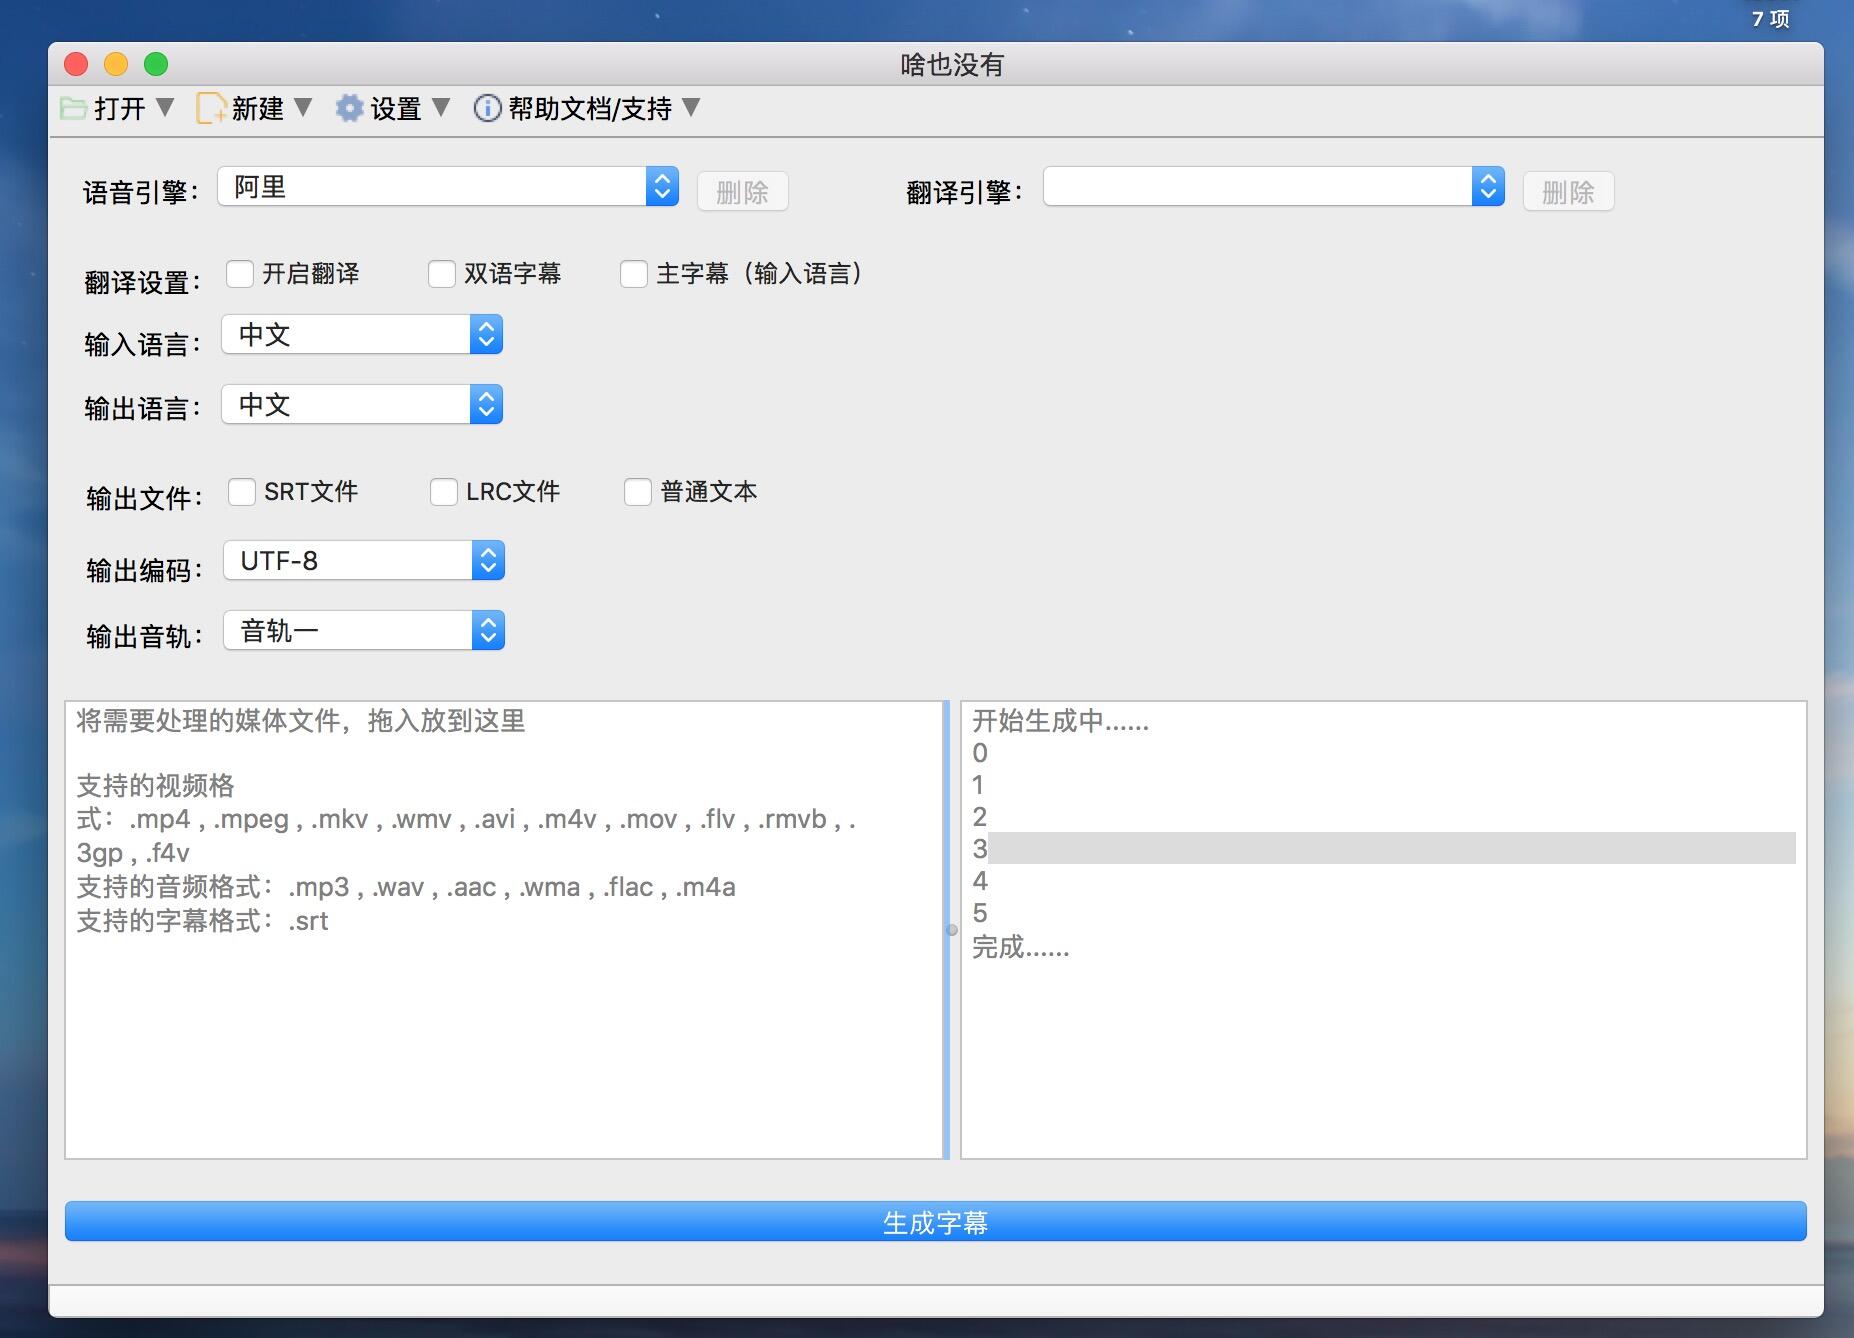Click the green zoom window button

pos(156,64)
